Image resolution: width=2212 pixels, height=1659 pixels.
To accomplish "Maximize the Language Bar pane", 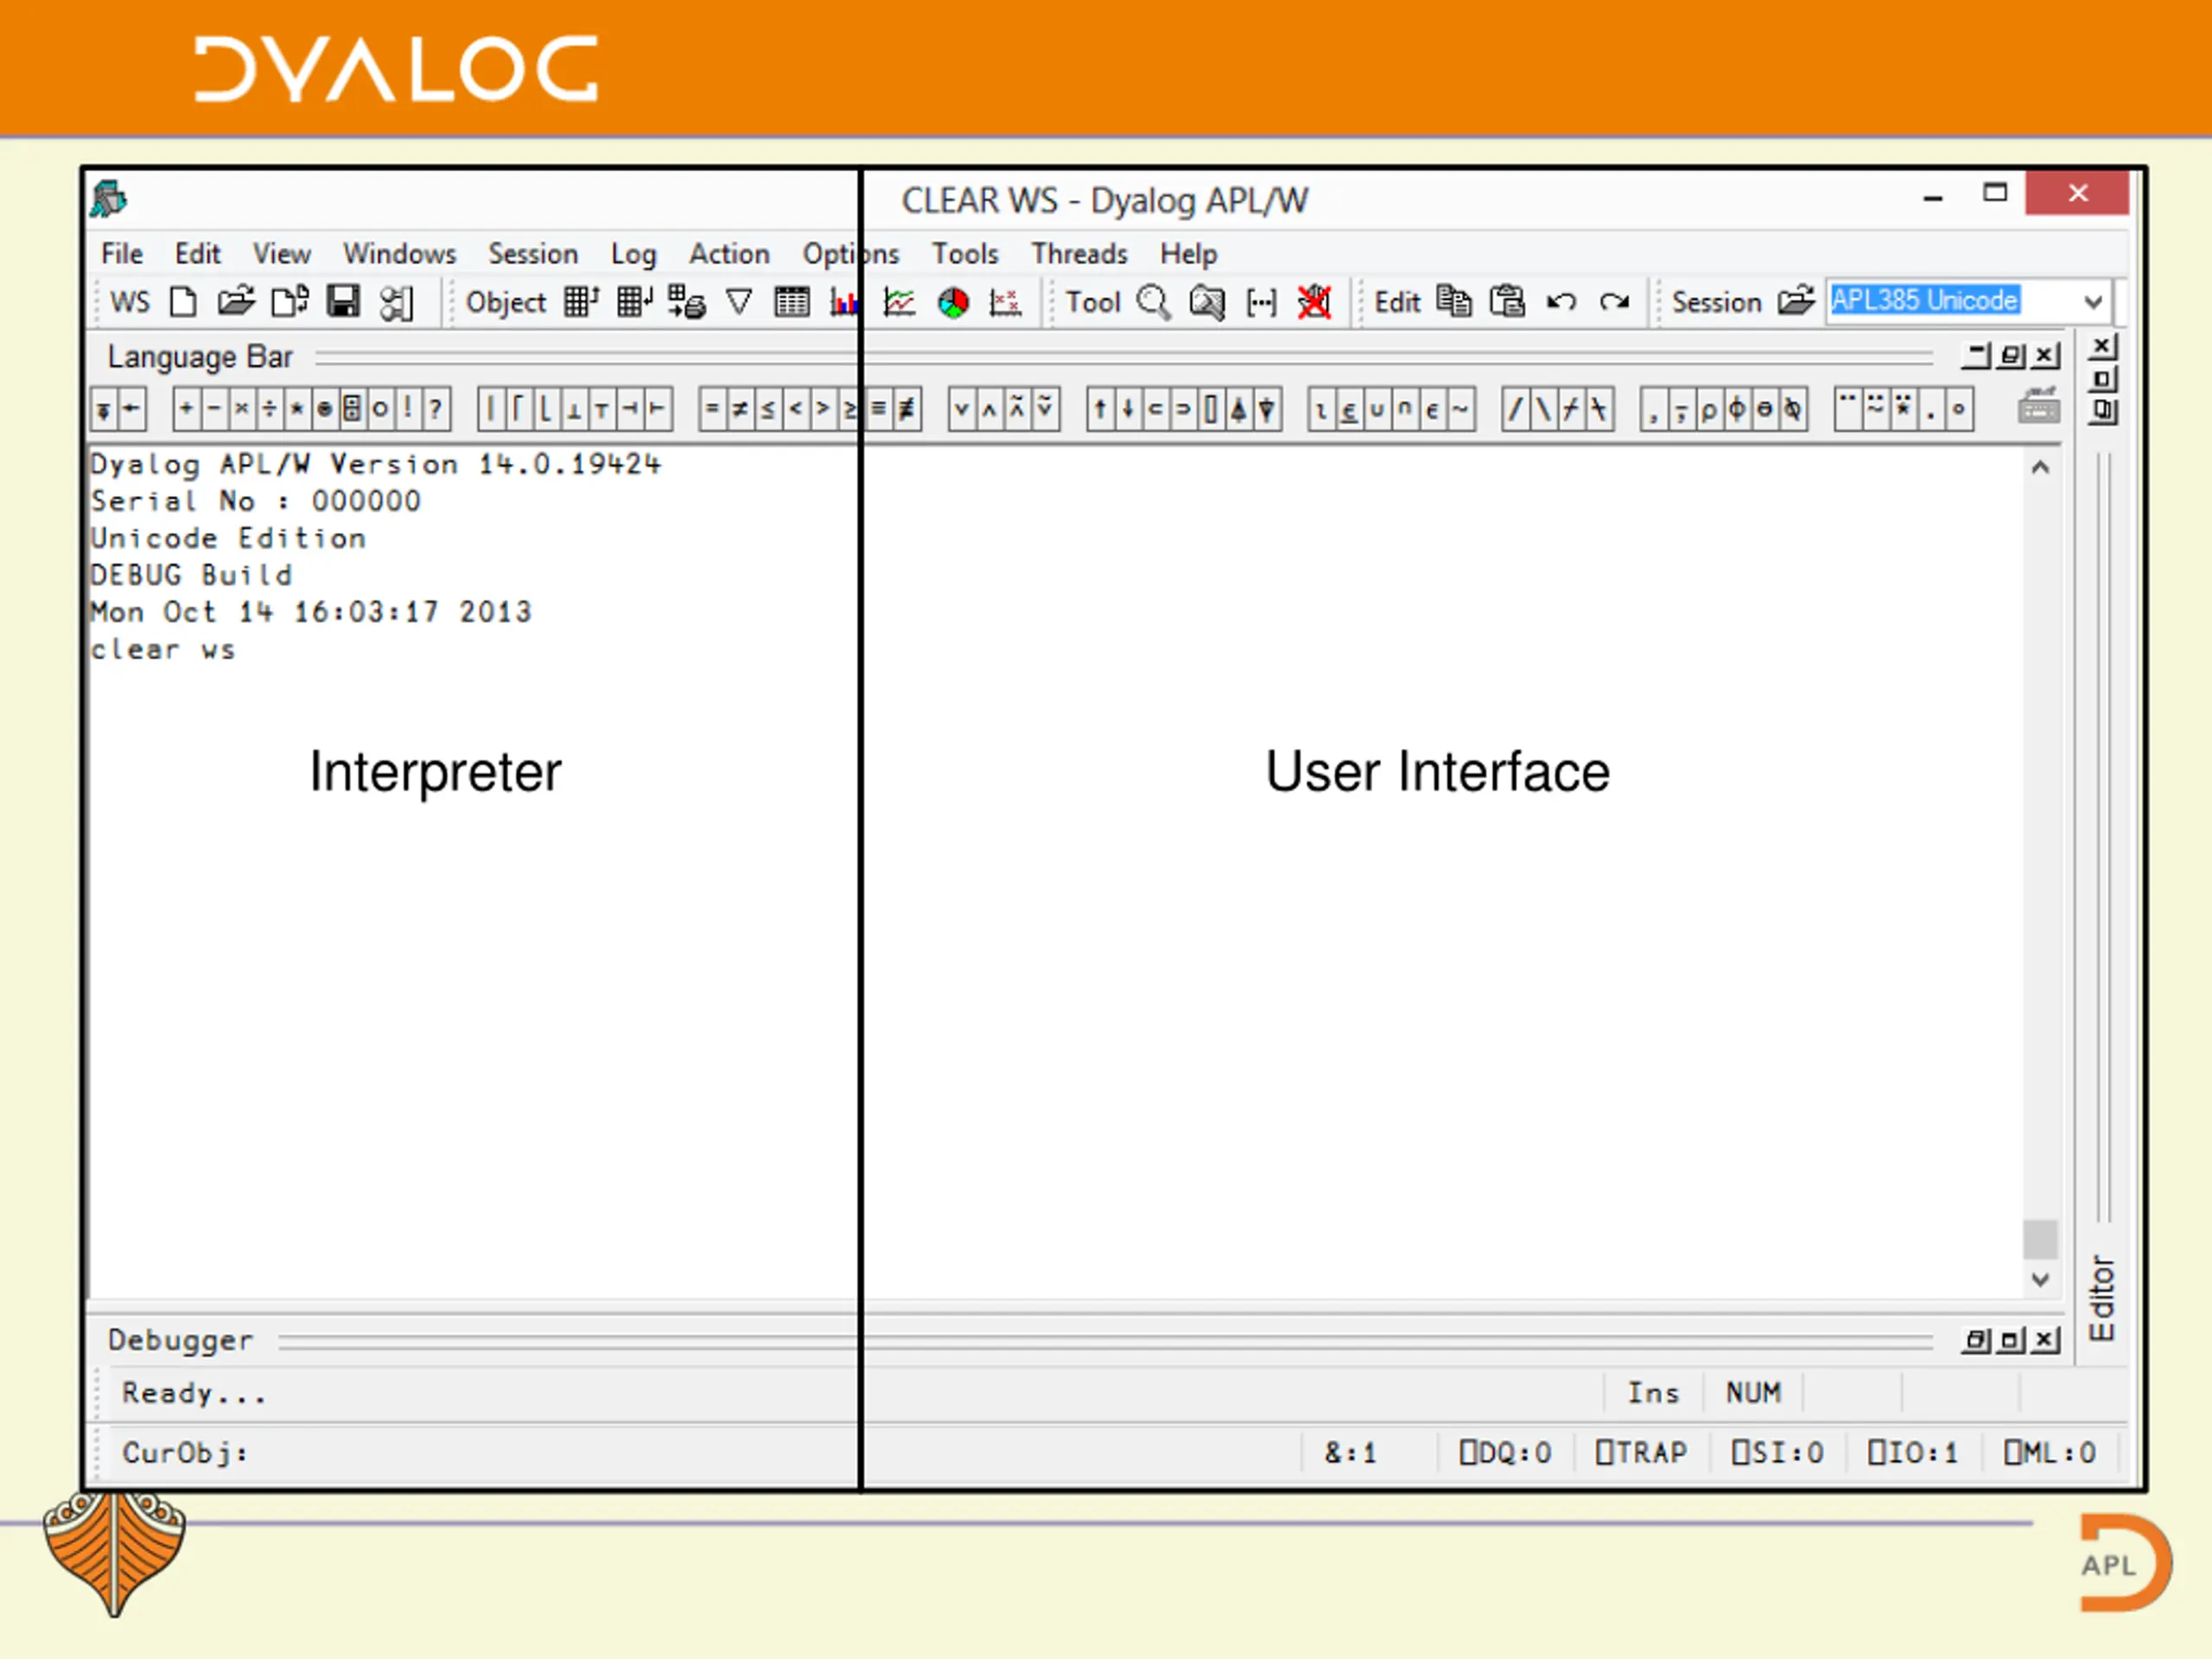I will [x=2012, y=356].
